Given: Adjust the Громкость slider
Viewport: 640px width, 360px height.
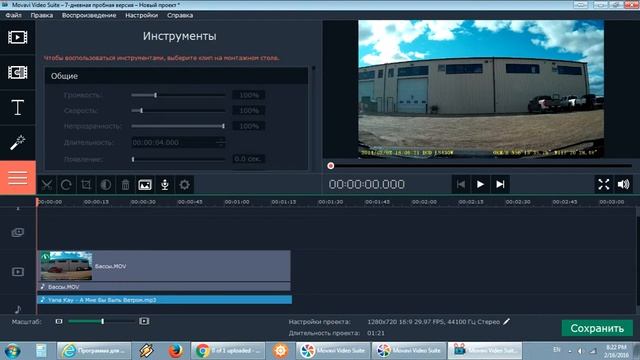Looking at the screenshot, I should click(x=178, y=95).
